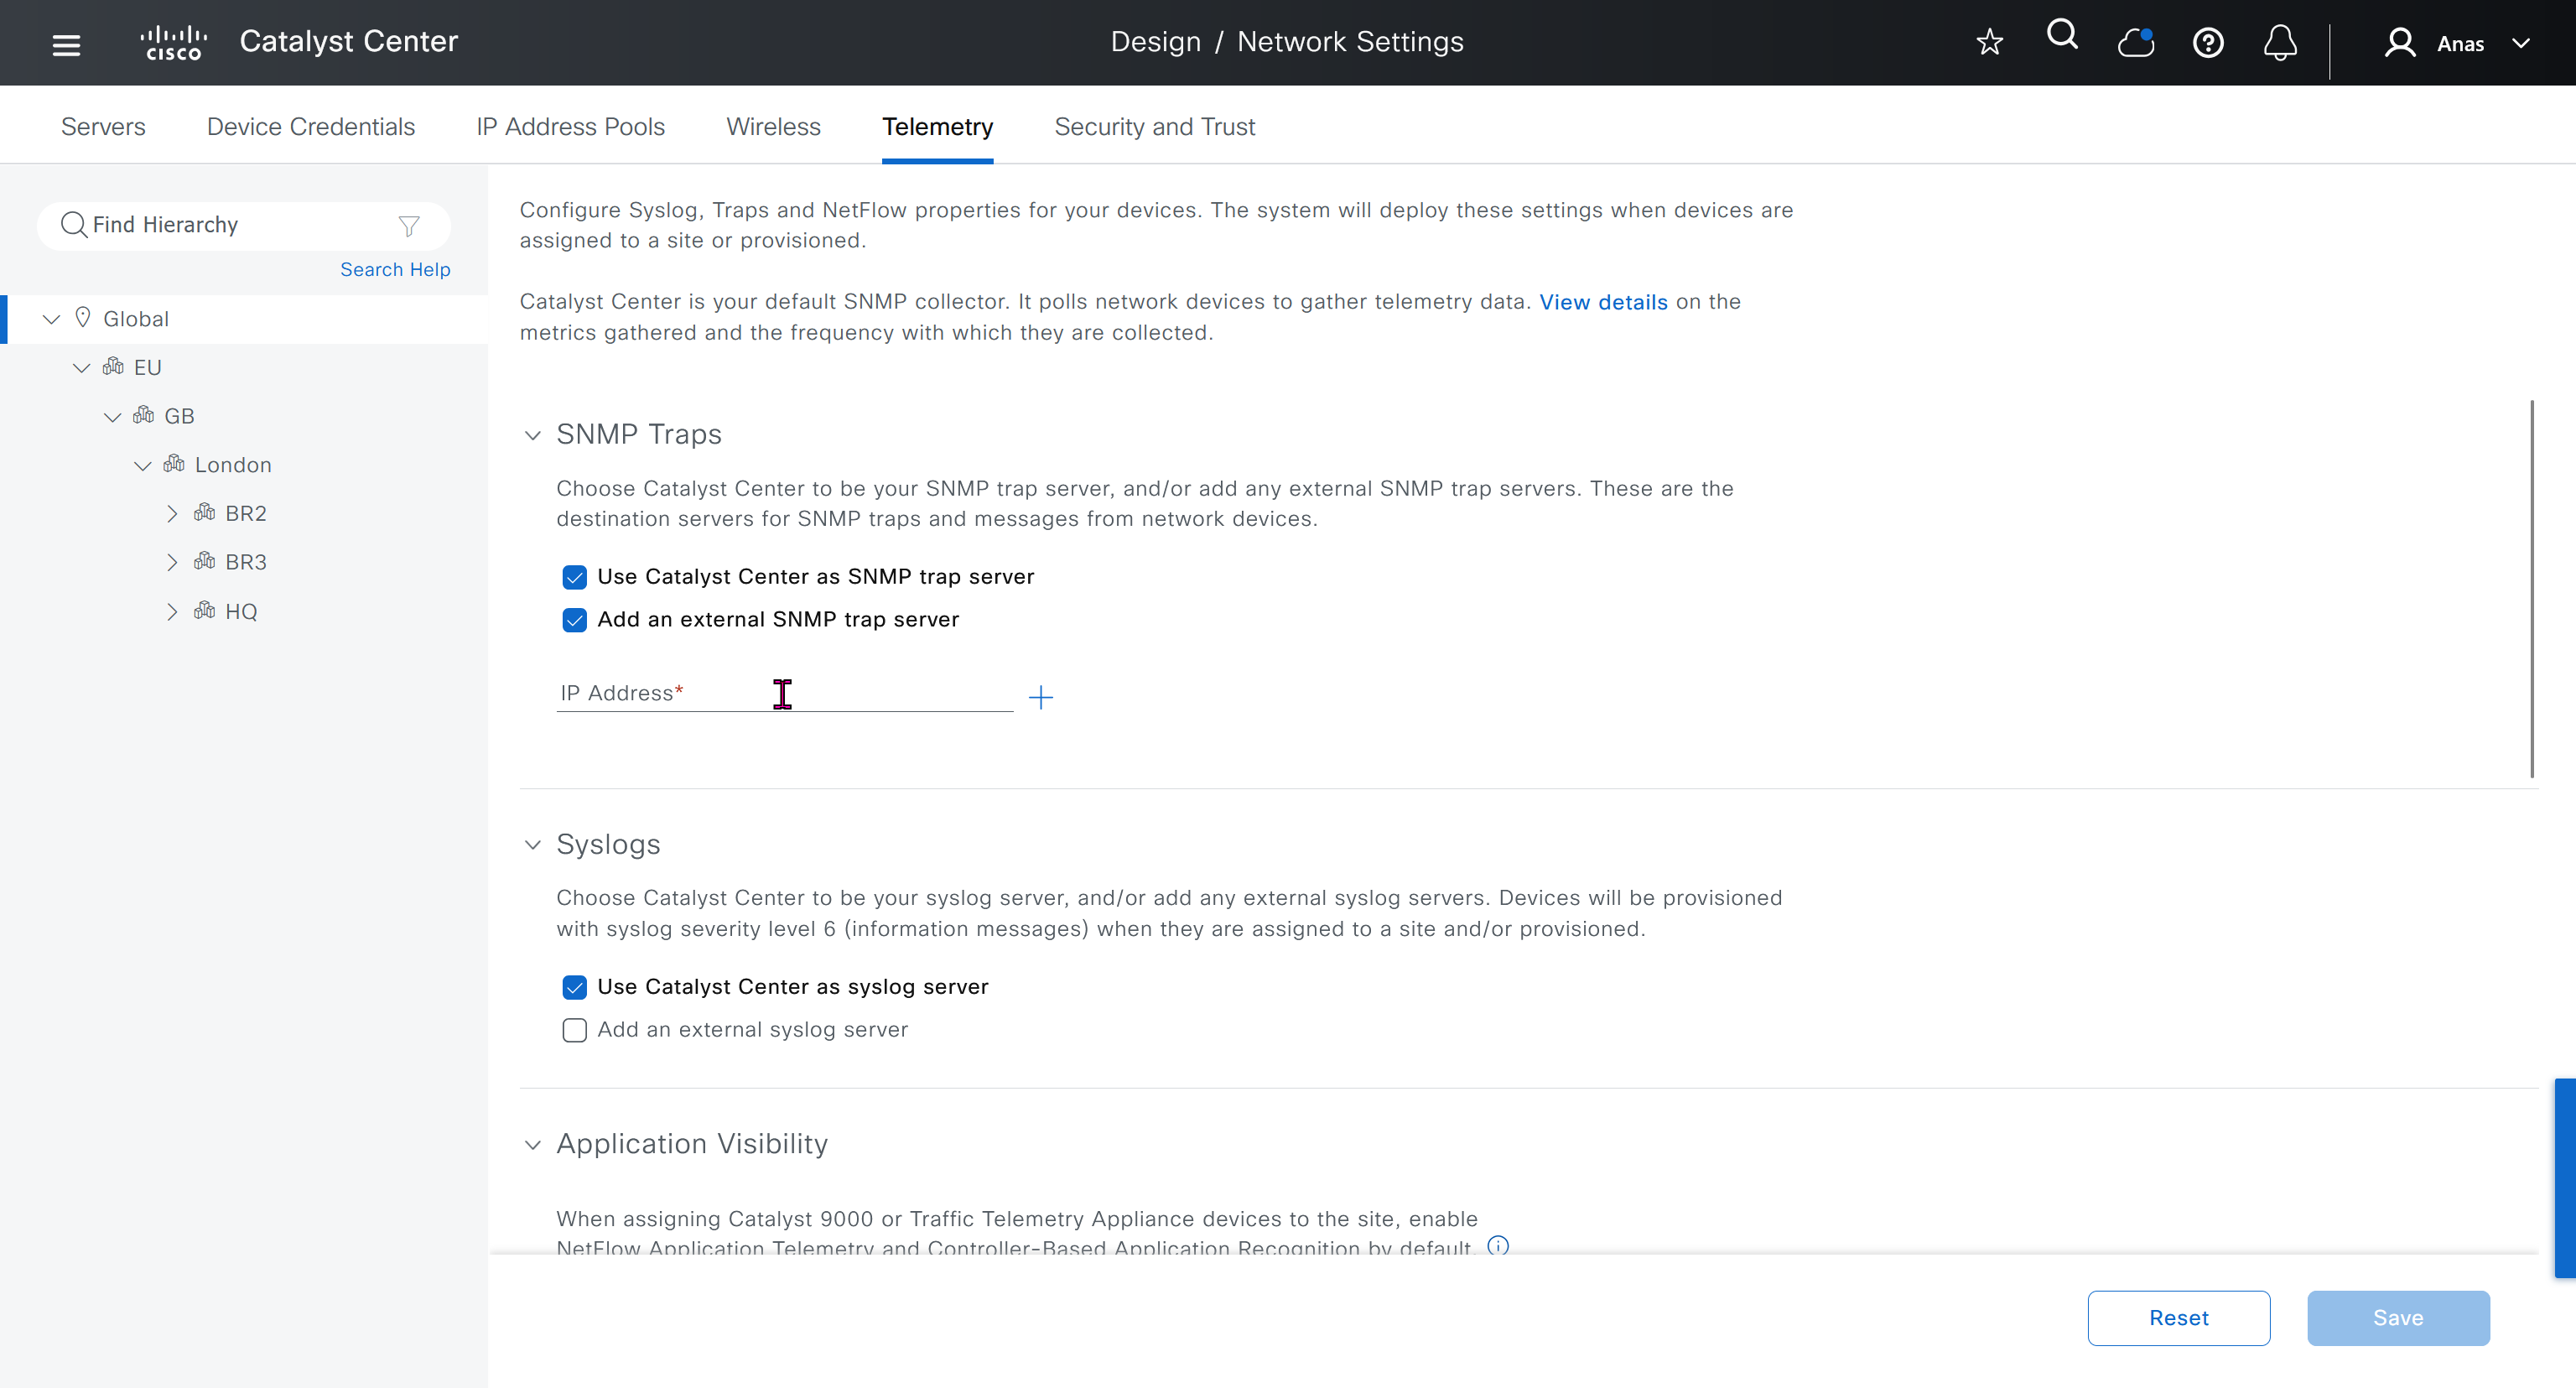The width and height of the screenshot is (2576, 1388).
Task: Click the hierarchy filter funnel icon
Action: pos(409,226)
